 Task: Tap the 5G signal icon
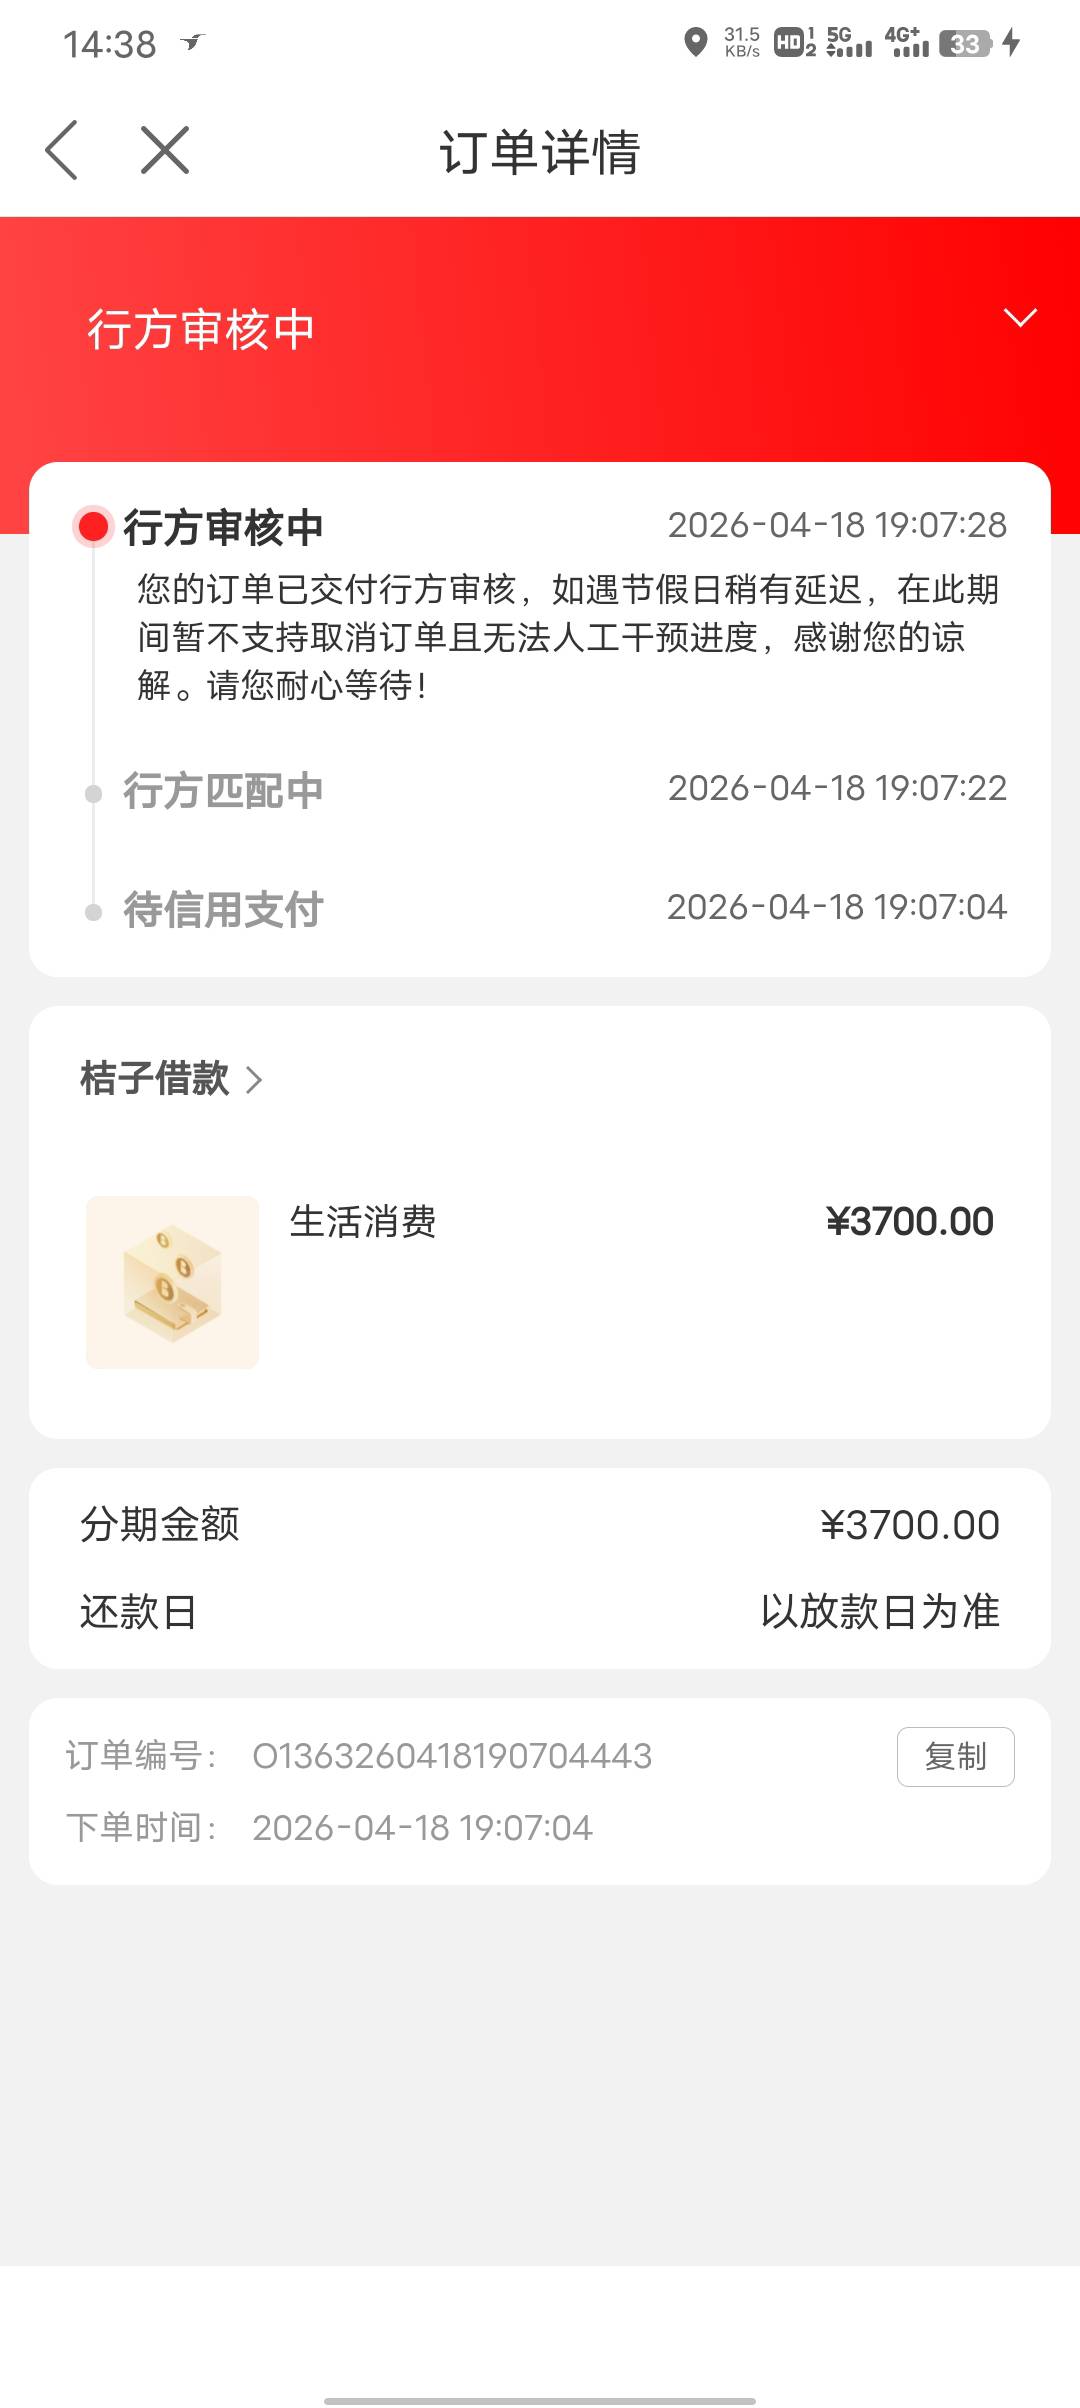(x=849, y=43)
